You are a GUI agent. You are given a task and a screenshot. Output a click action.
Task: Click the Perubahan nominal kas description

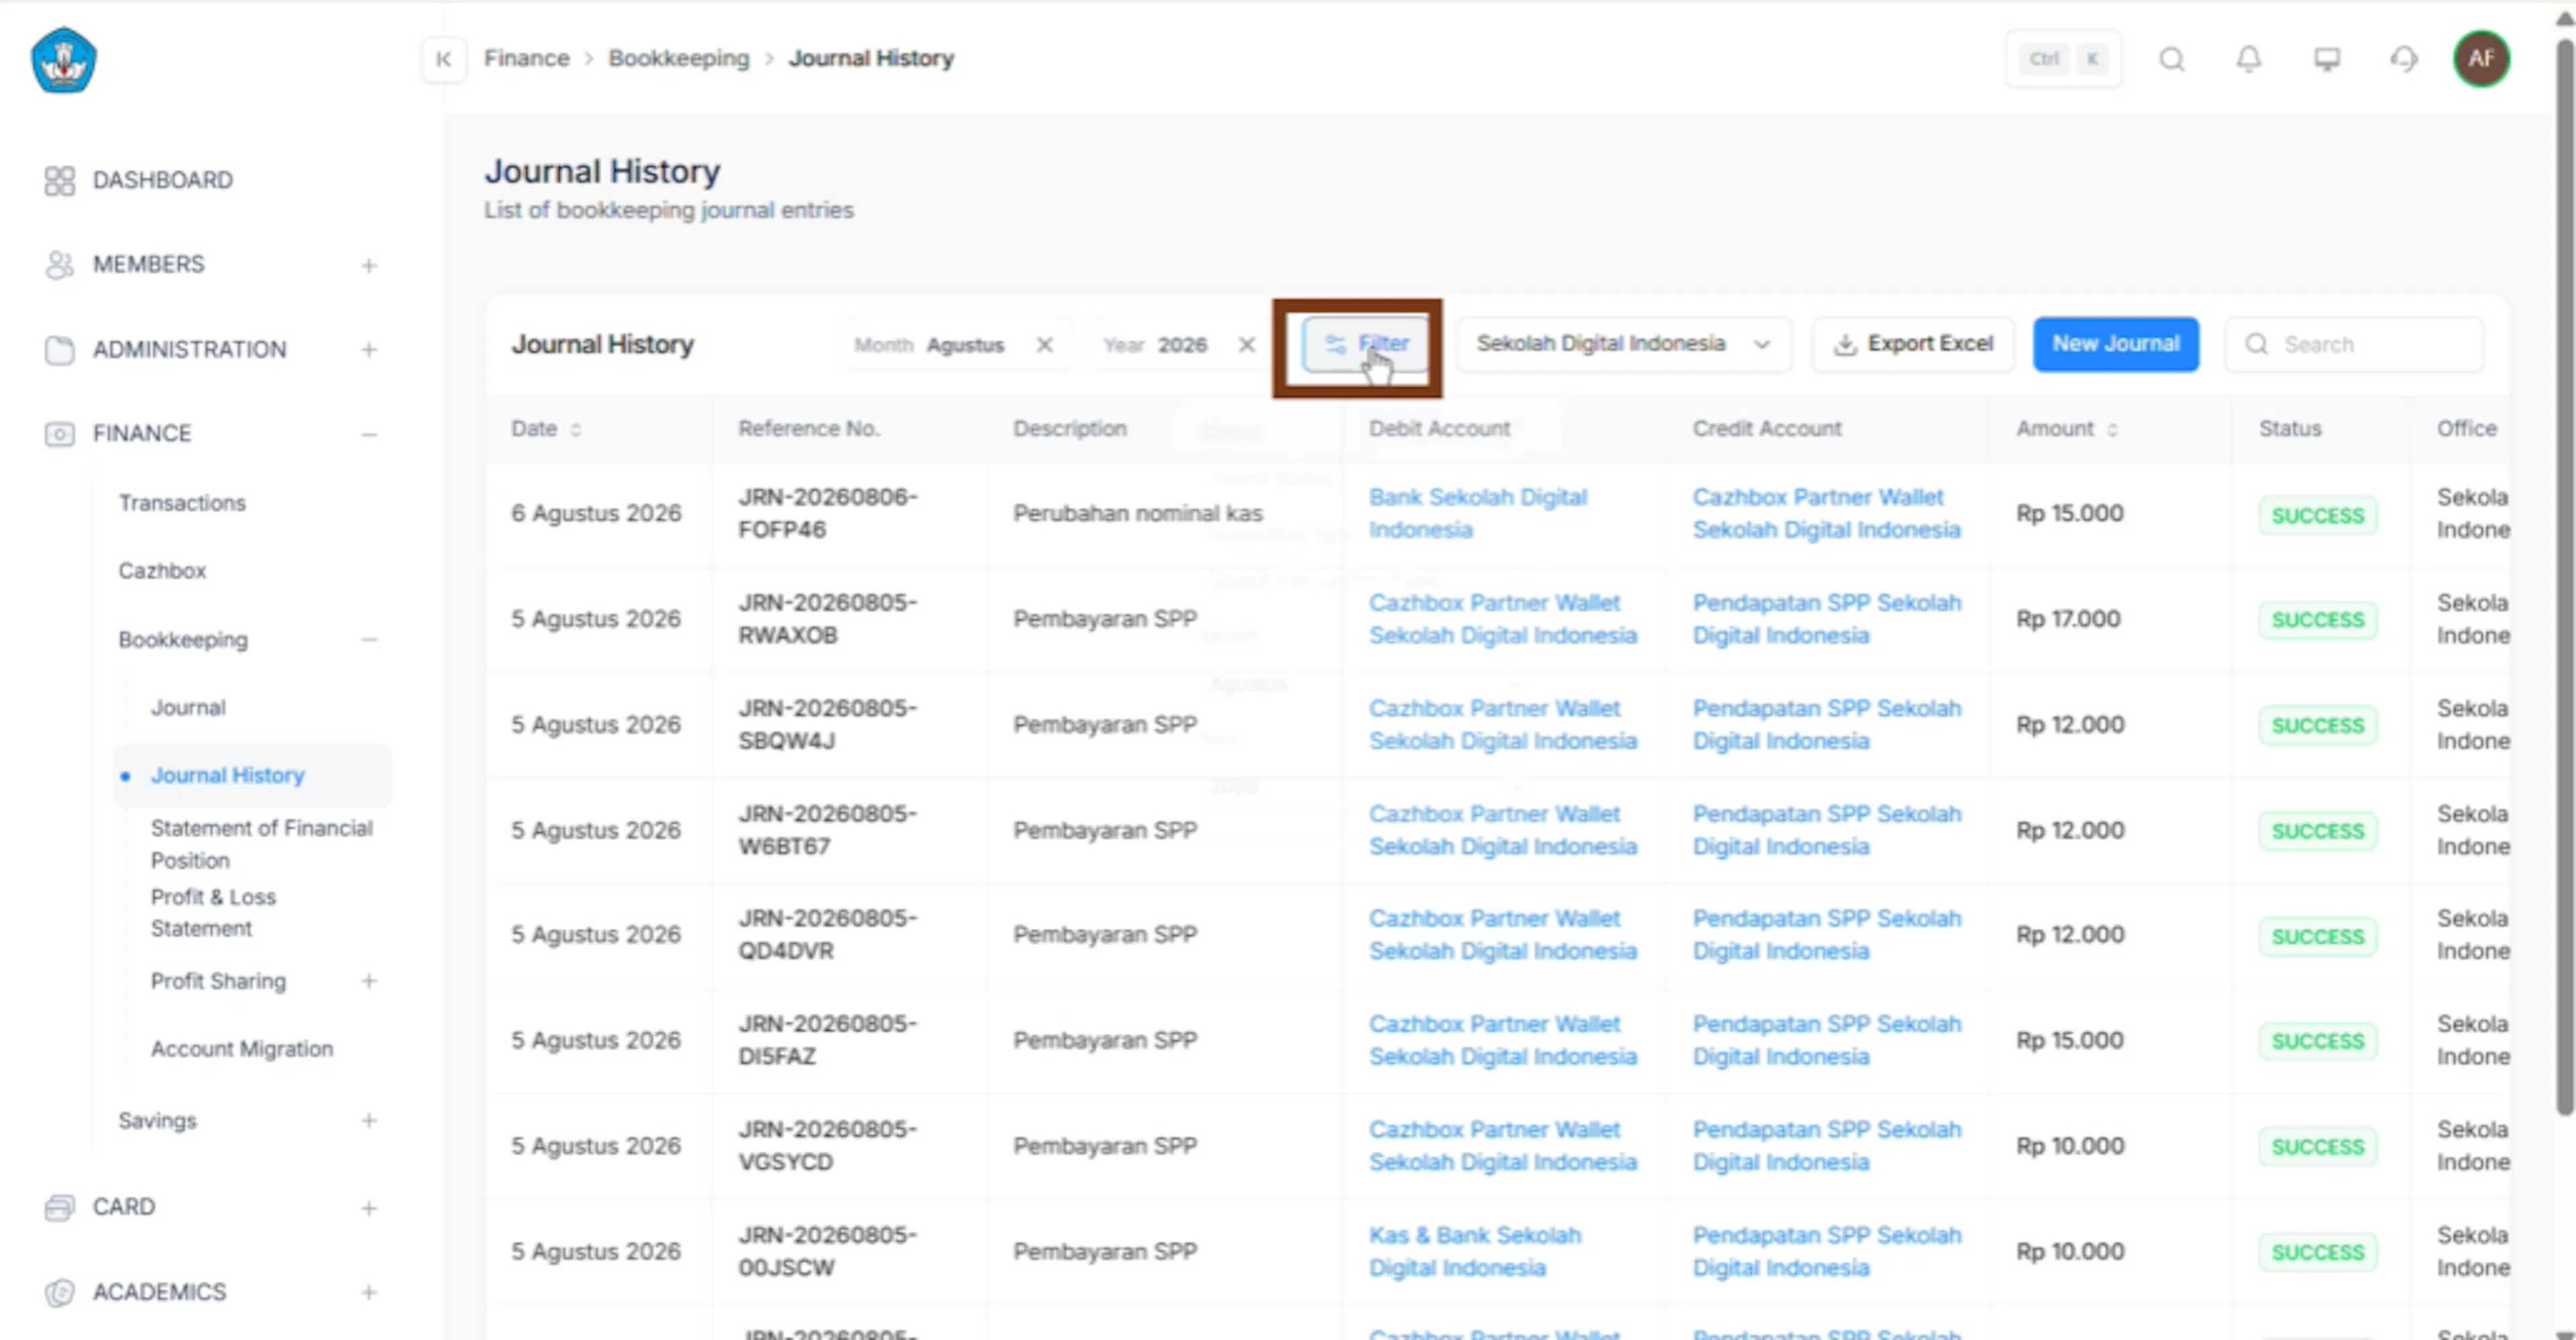[x=1138, y=513]
